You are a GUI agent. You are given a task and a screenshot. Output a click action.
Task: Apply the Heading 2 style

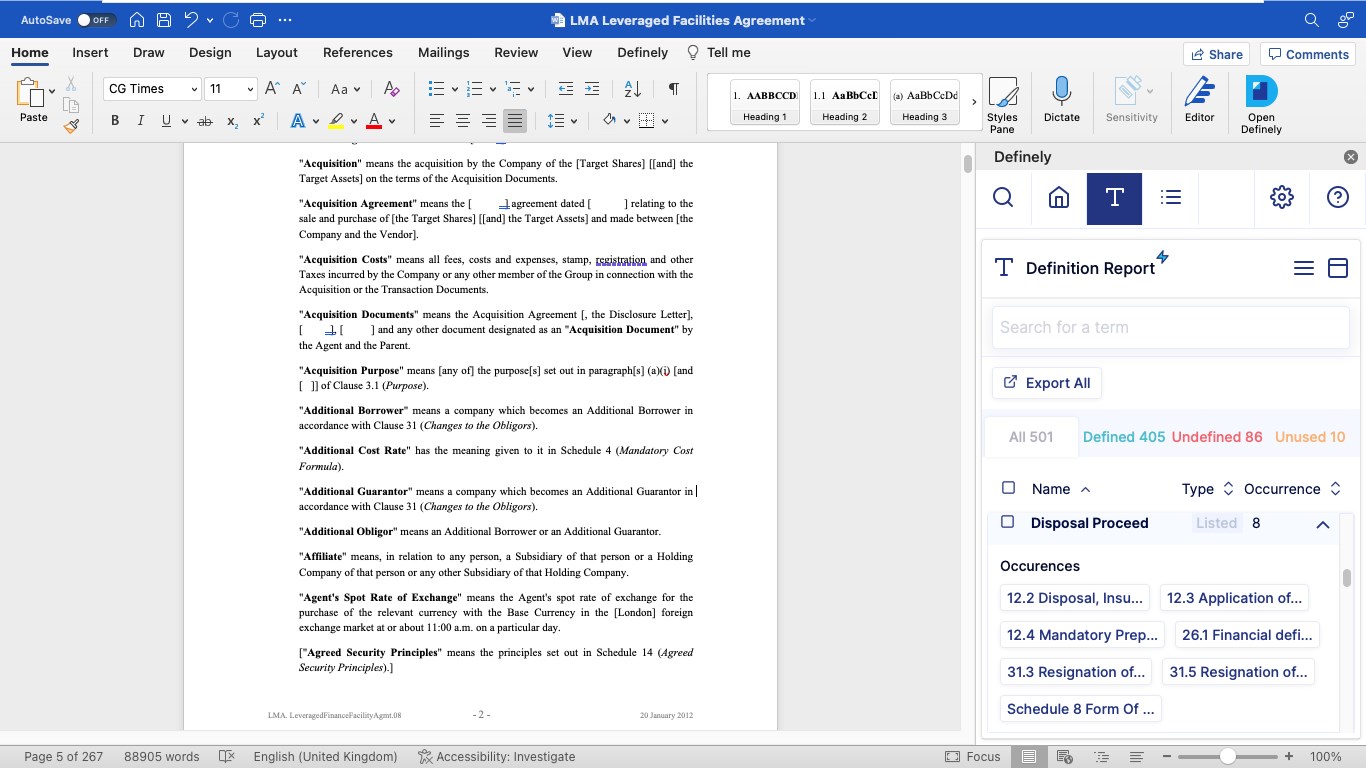click(x=845, y=102)
